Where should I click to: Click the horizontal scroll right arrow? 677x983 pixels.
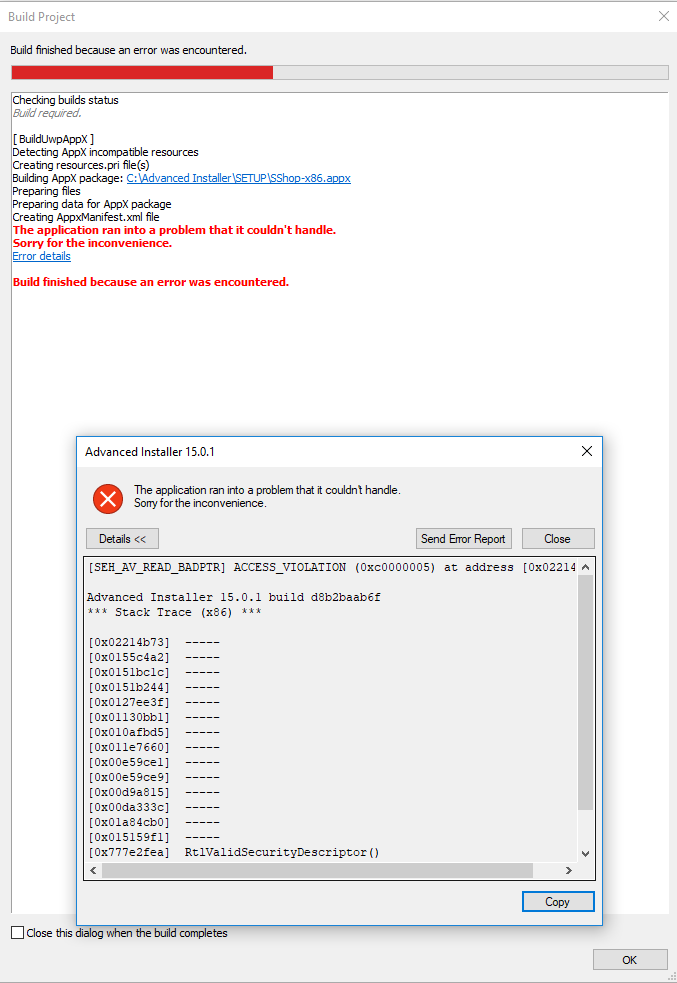point(569,870)
